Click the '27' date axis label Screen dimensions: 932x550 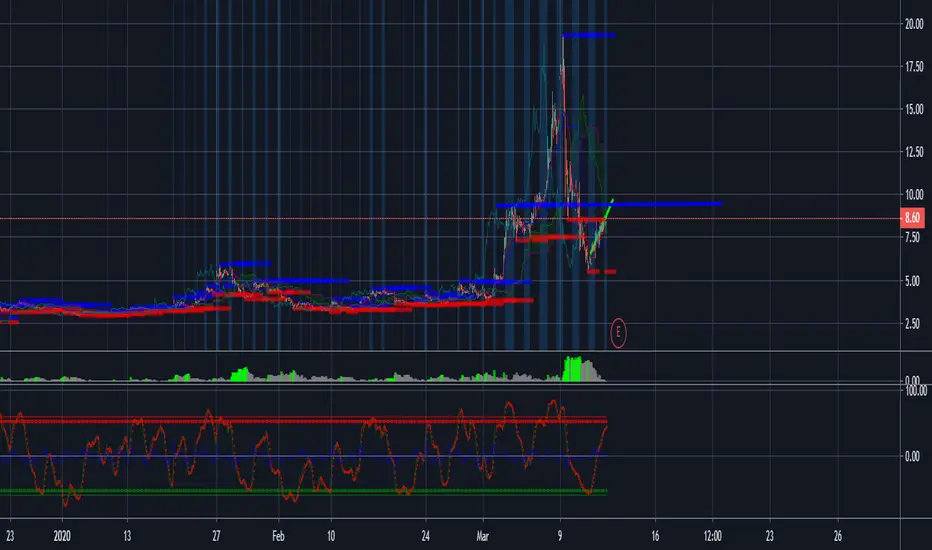coord(216,536)
